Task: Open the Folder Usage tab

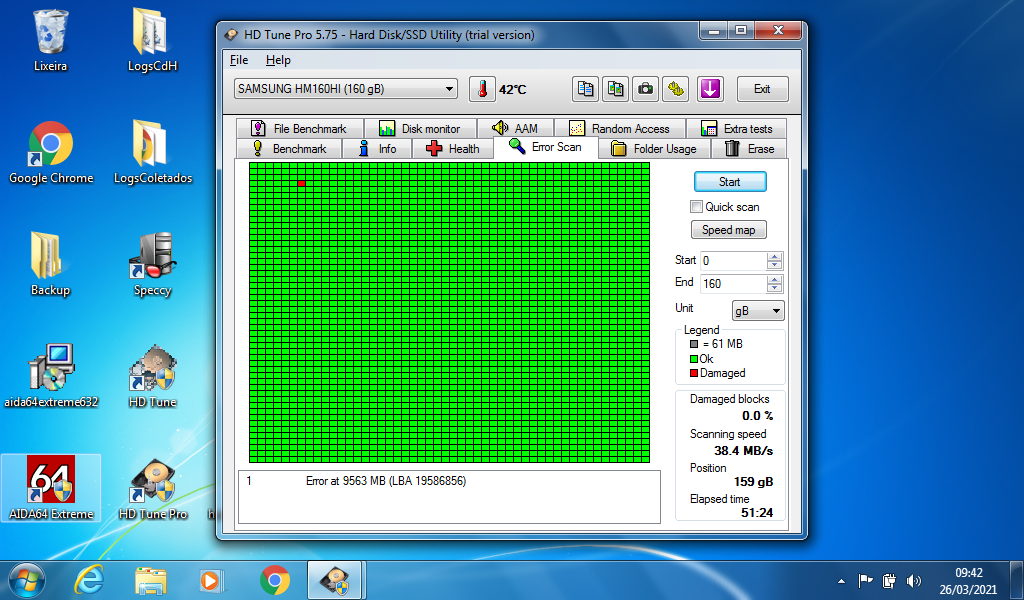Action: click(654, 149)
